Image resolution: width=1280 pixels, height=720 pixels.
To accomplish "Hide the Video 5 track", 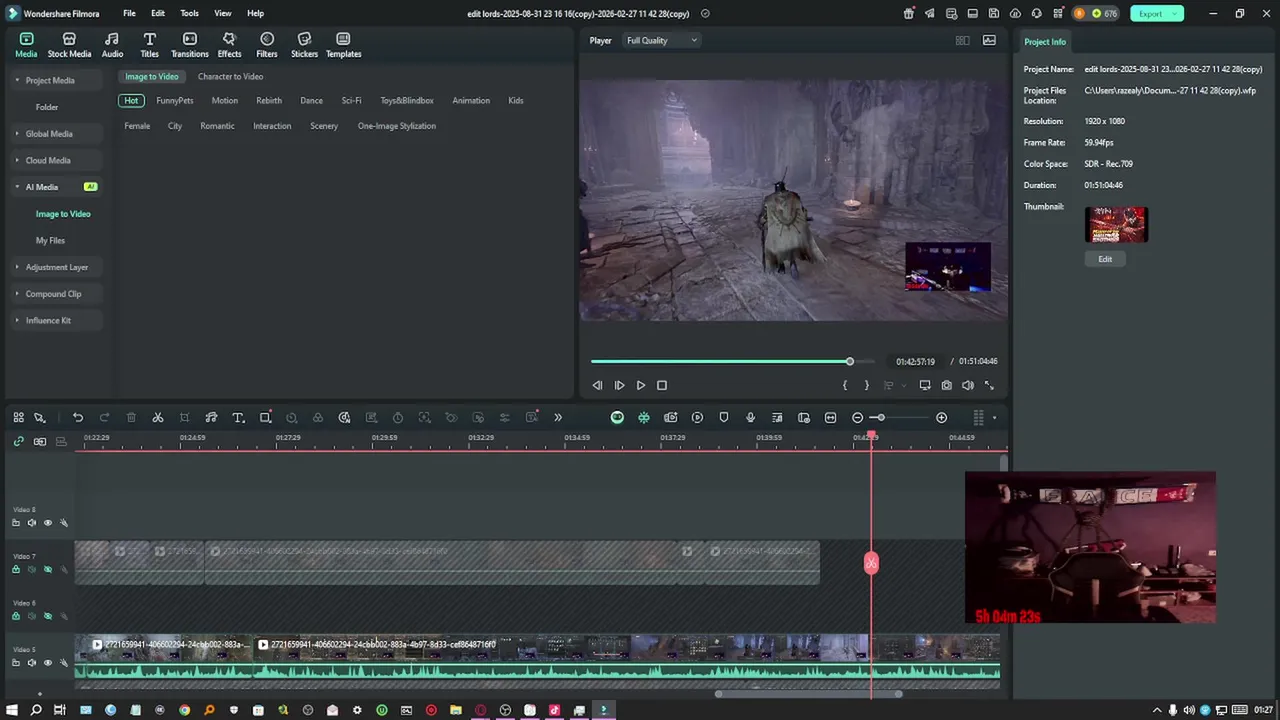I will pyautogui.click(x=48, y=662).
